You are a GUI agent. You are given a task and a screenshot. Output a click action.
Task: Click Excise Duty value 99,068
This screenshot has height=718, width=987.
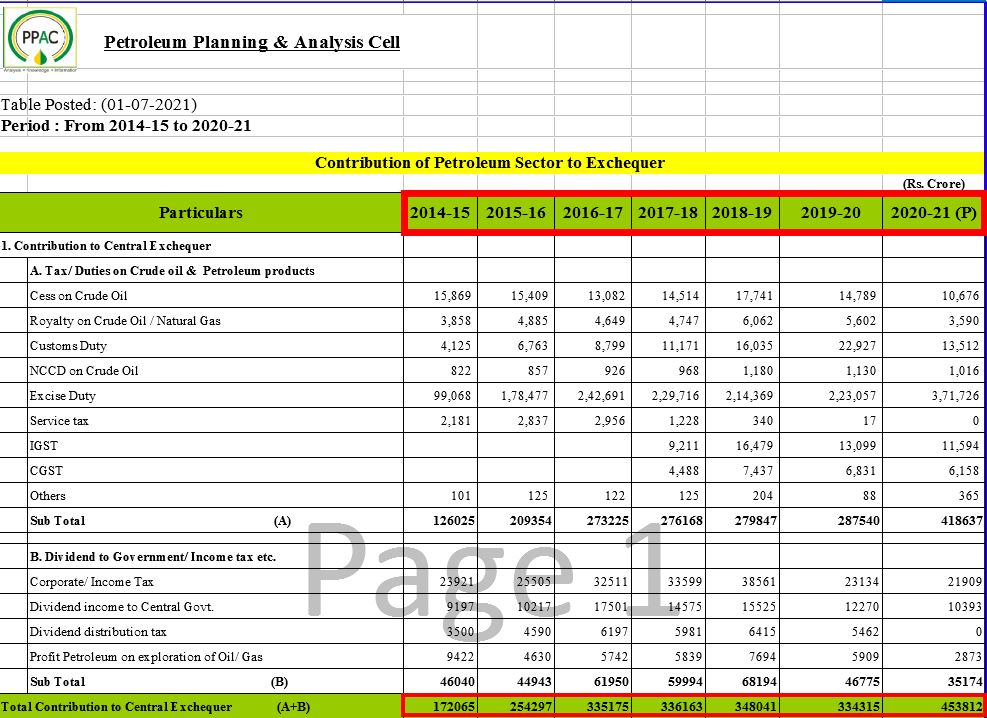click(x=452, y=396)
